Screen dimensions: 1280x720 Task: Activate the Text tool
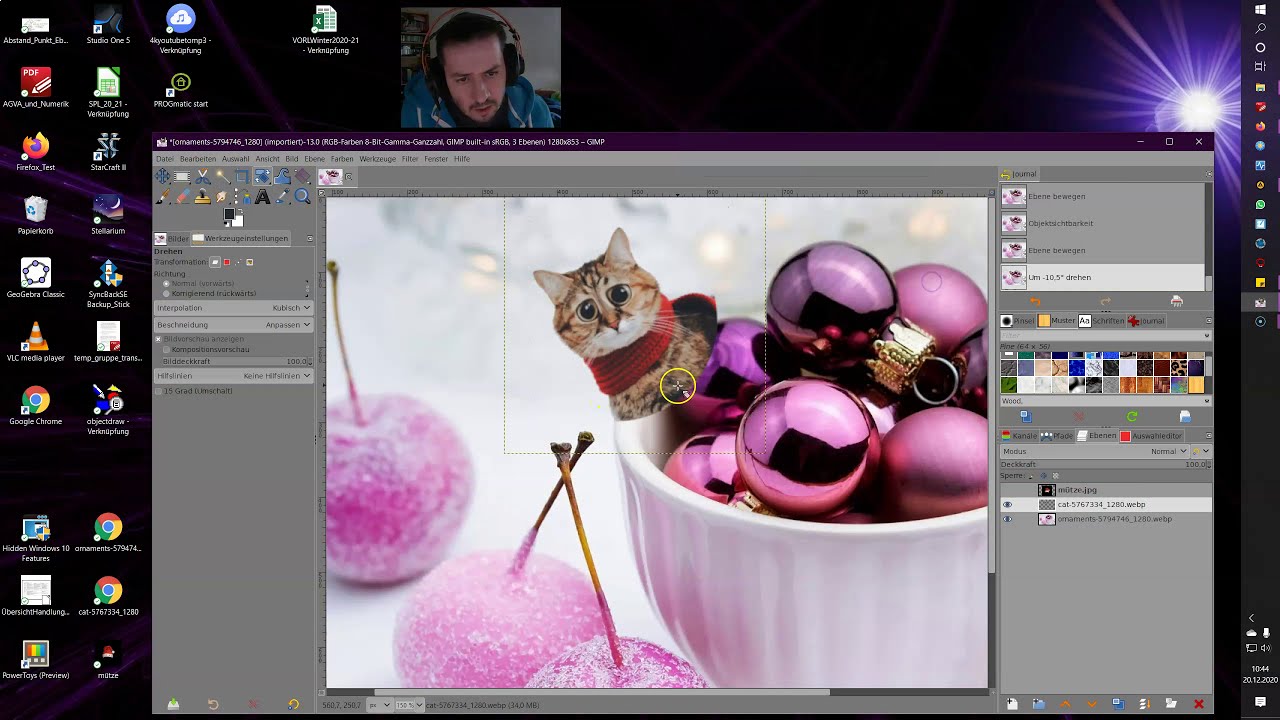(x=262, y=197)
